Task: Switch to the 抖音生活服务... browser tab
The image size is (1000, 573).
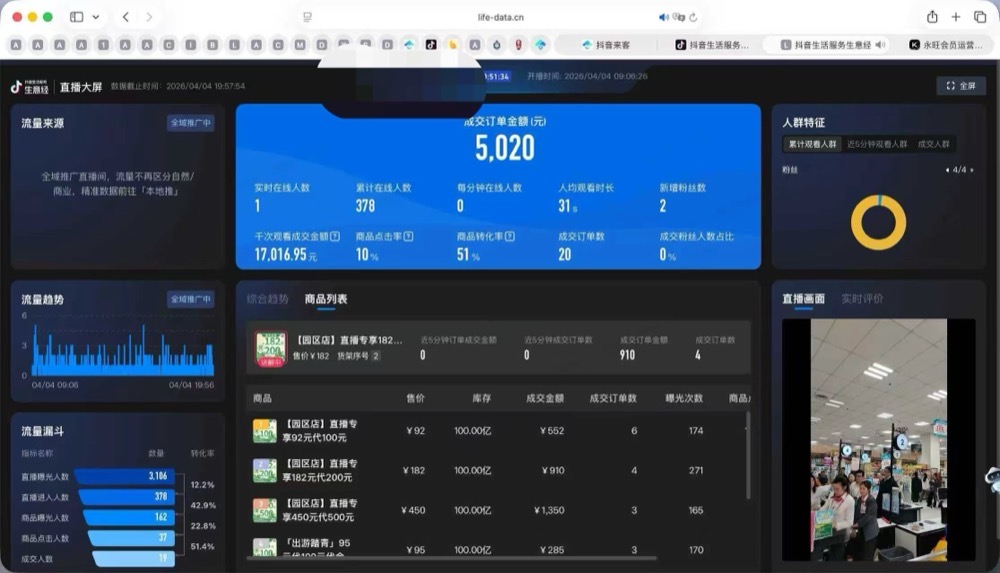Action: point(712,45)
